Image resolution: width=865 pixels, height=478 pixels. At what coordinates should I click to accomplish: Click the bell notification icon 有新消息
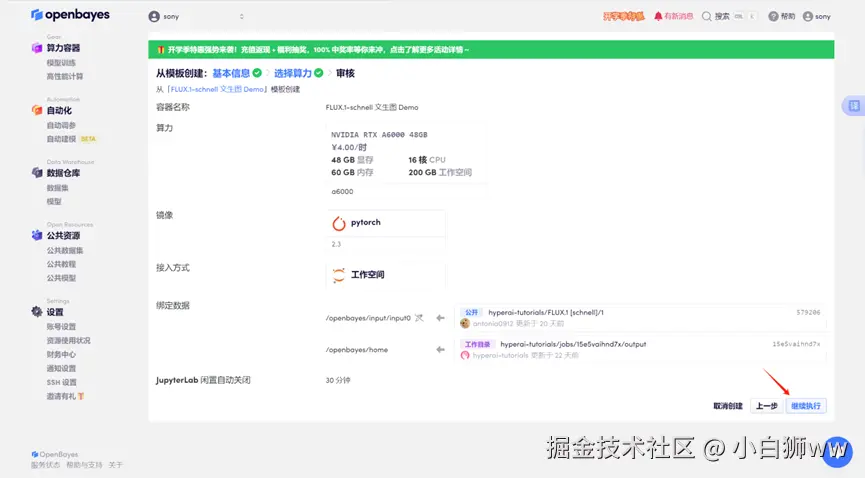tap(658, 17)
